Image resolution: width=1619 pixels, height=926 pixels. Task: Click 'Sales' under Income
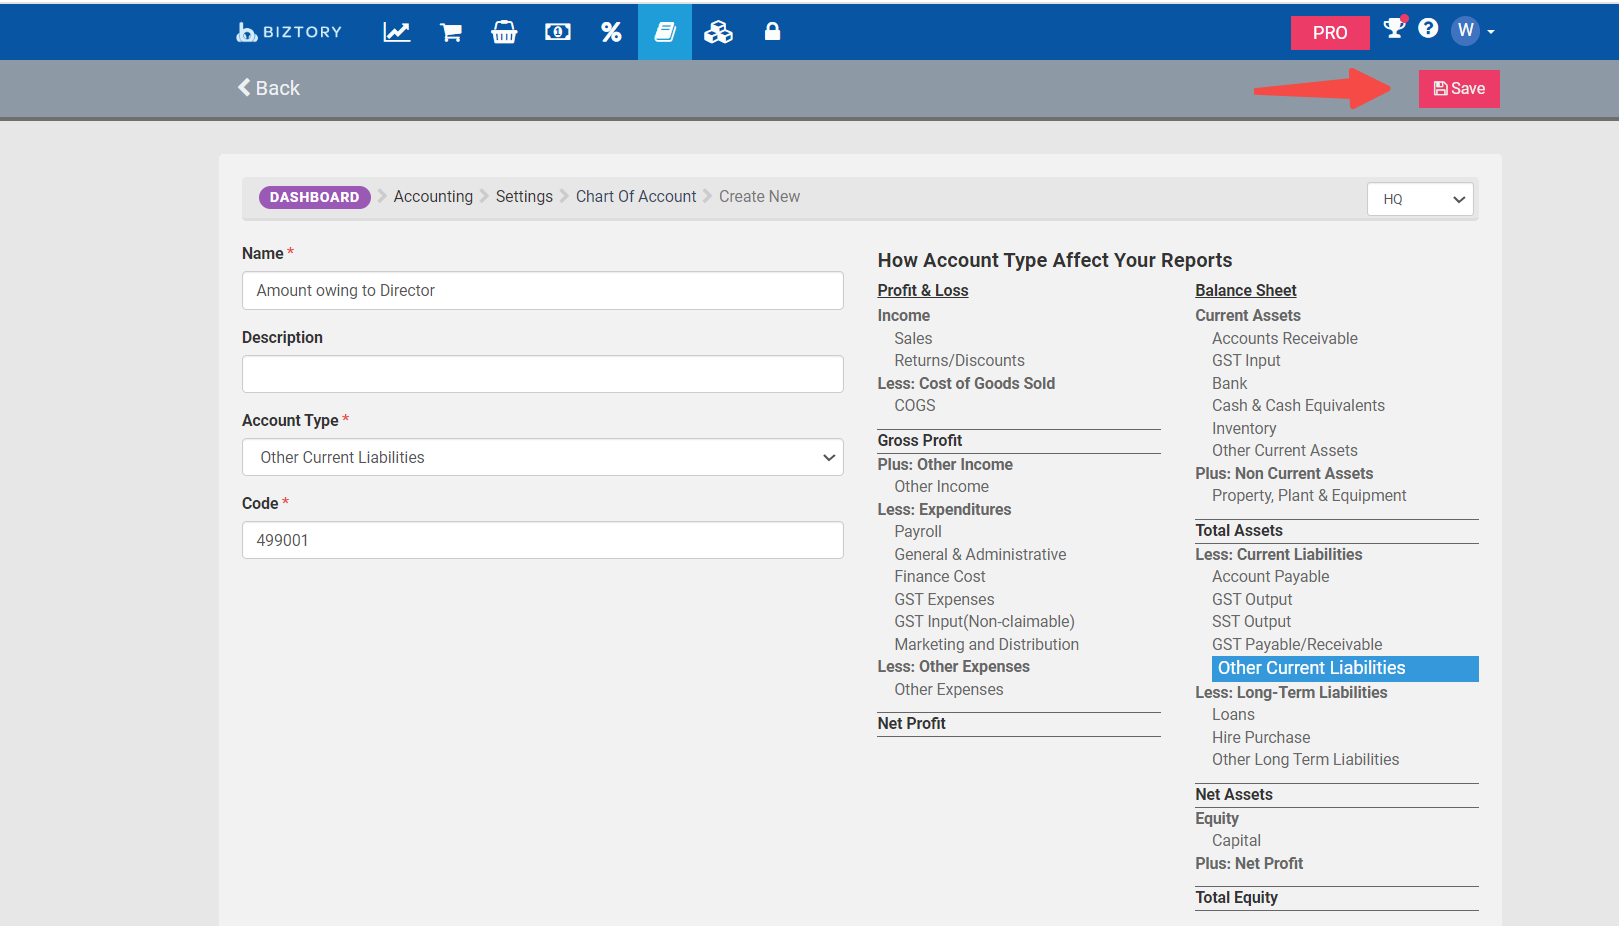[x=913, y=339]
